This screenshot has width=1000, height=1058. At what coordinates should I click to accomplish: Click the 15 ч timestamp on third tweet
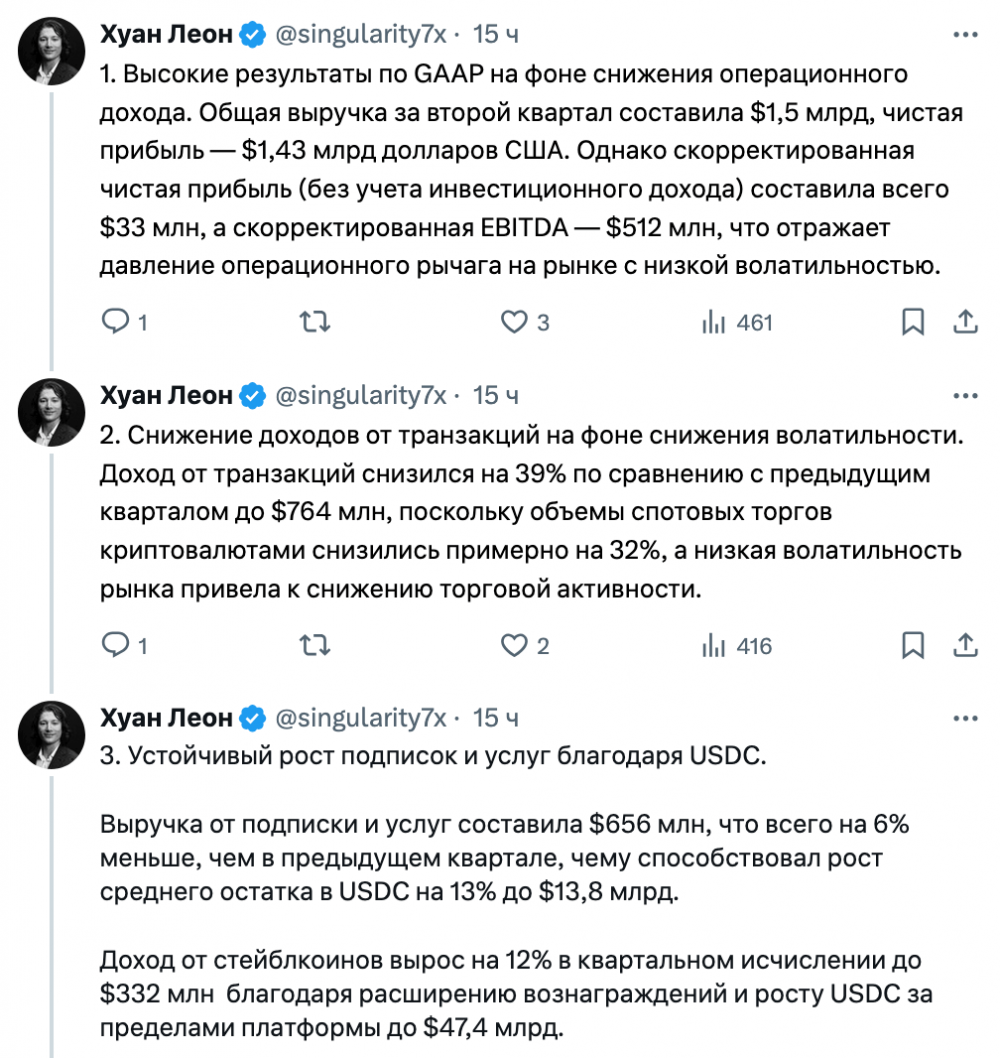click(x=495, y=718)
